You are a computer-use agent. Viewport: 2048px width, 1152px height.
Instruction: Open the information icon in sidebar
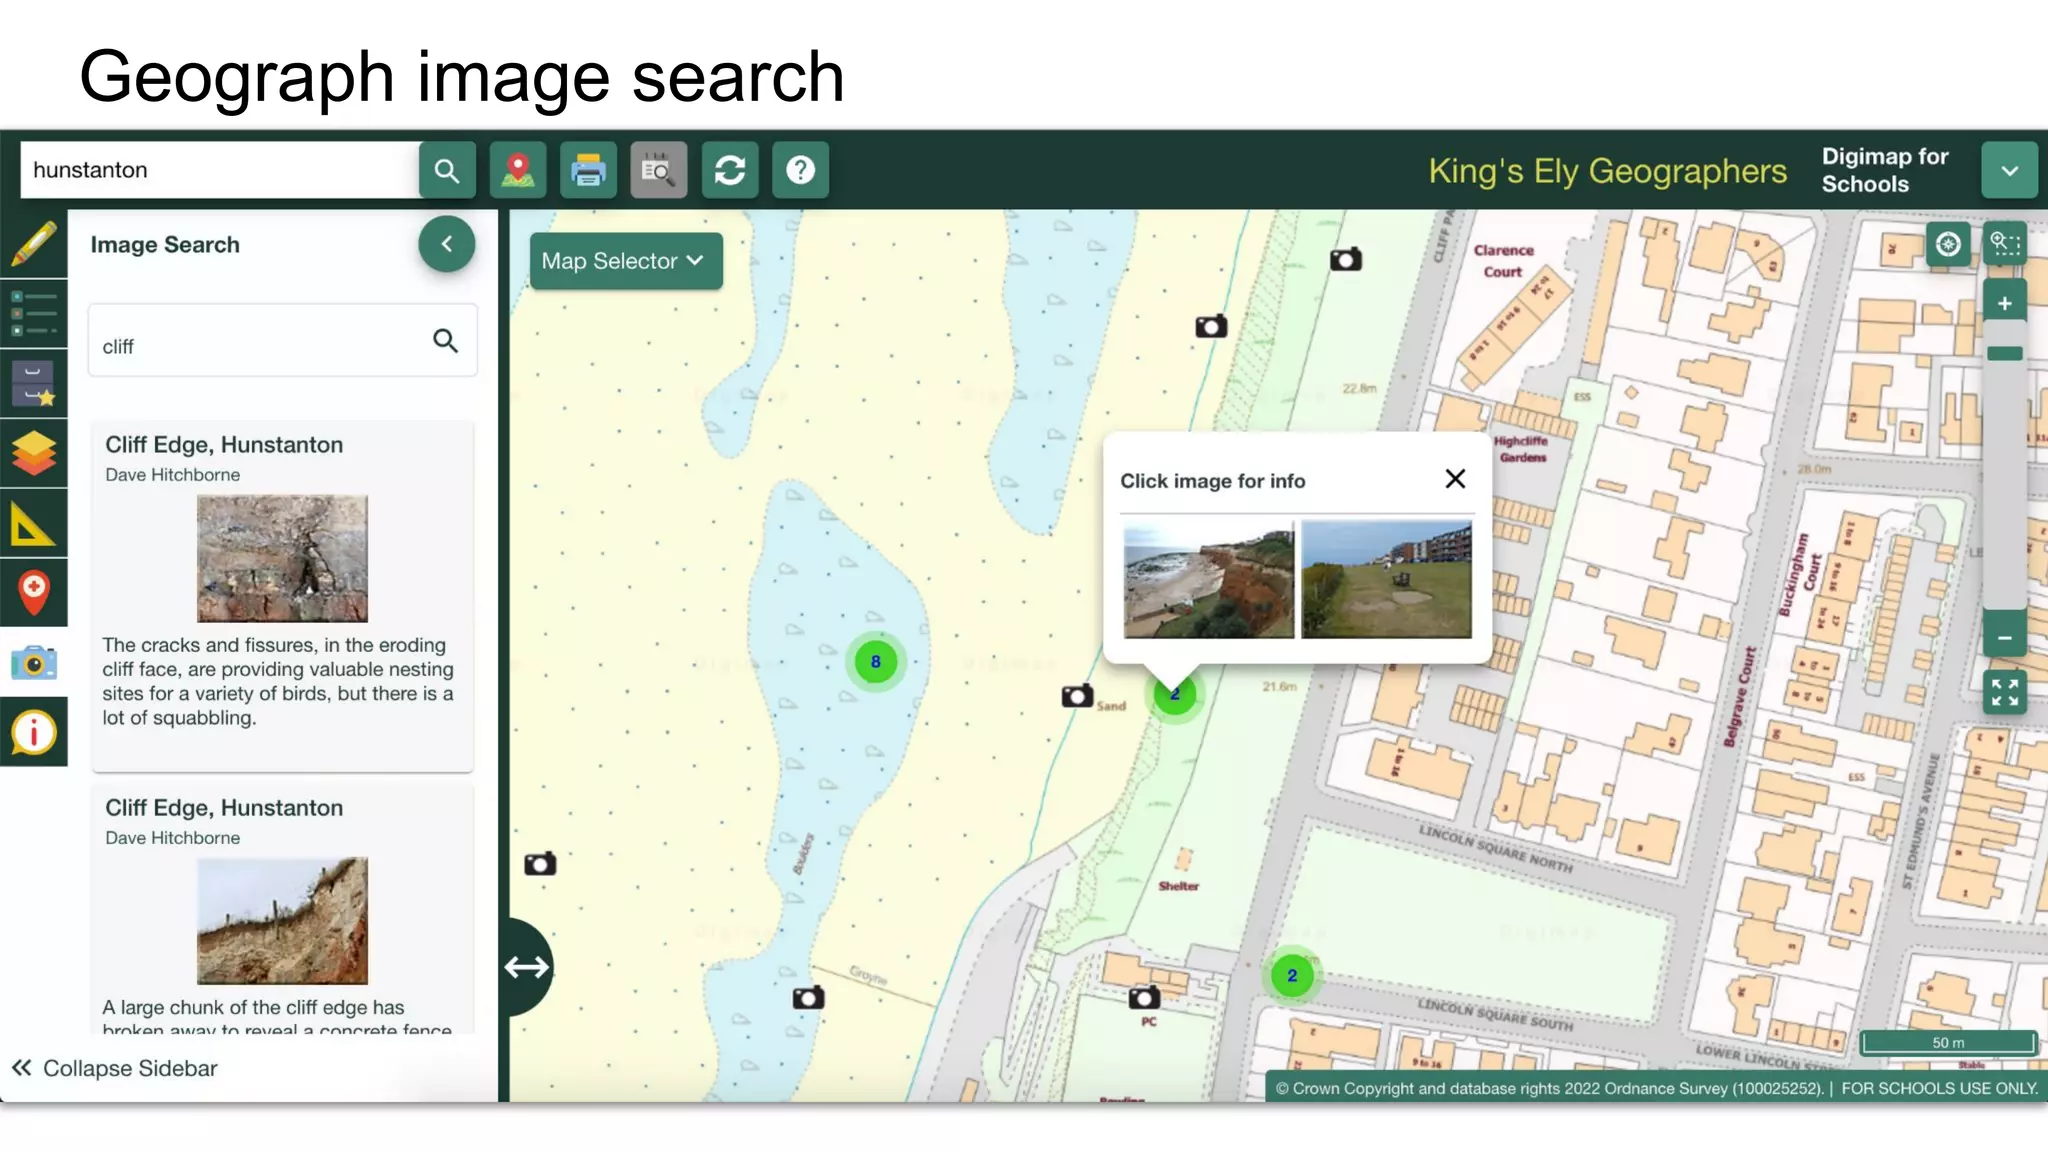pyautogui.click(x=34, y=732)
